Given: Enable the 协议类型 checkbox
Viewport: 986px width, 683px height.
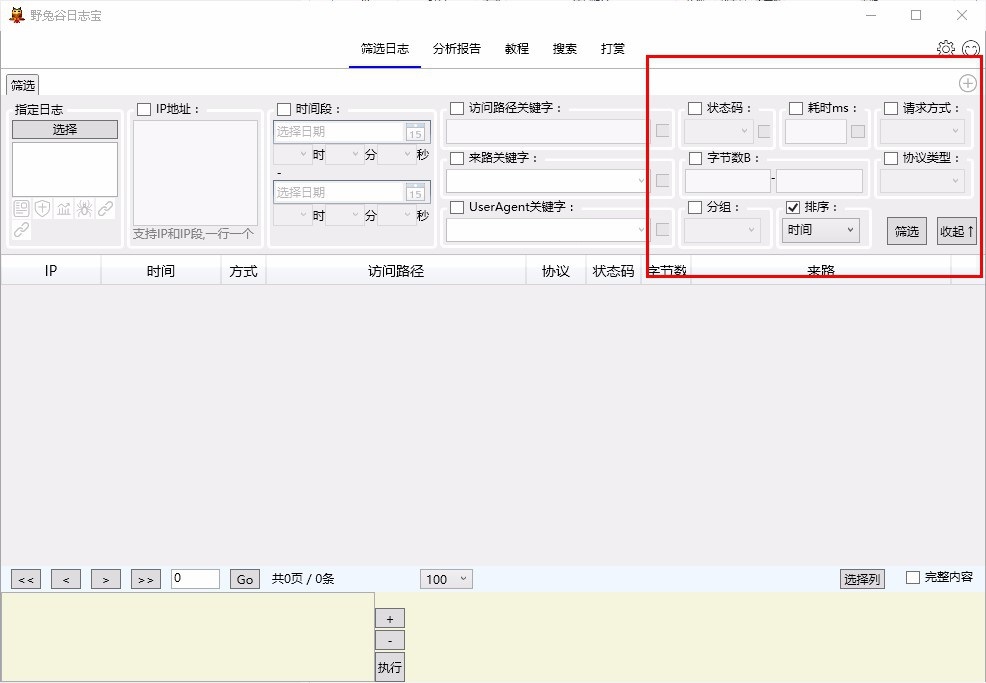Looking at the screenshot, I should click(890, 158).
